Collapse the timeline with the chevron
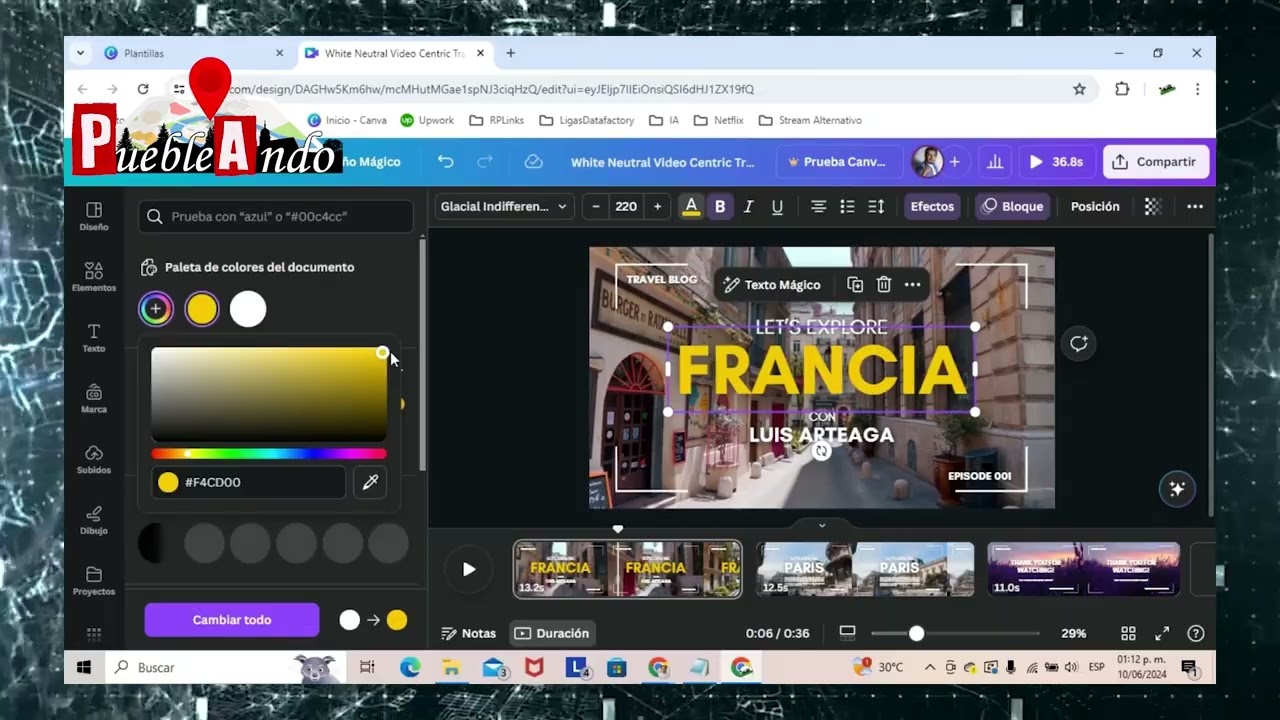This screenshot has height=720, width=1280. tap(822, 525)
